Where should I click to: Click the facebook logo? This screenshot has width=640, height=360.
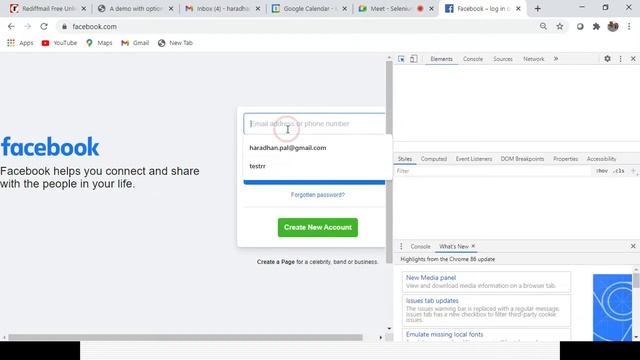point(50,147)
